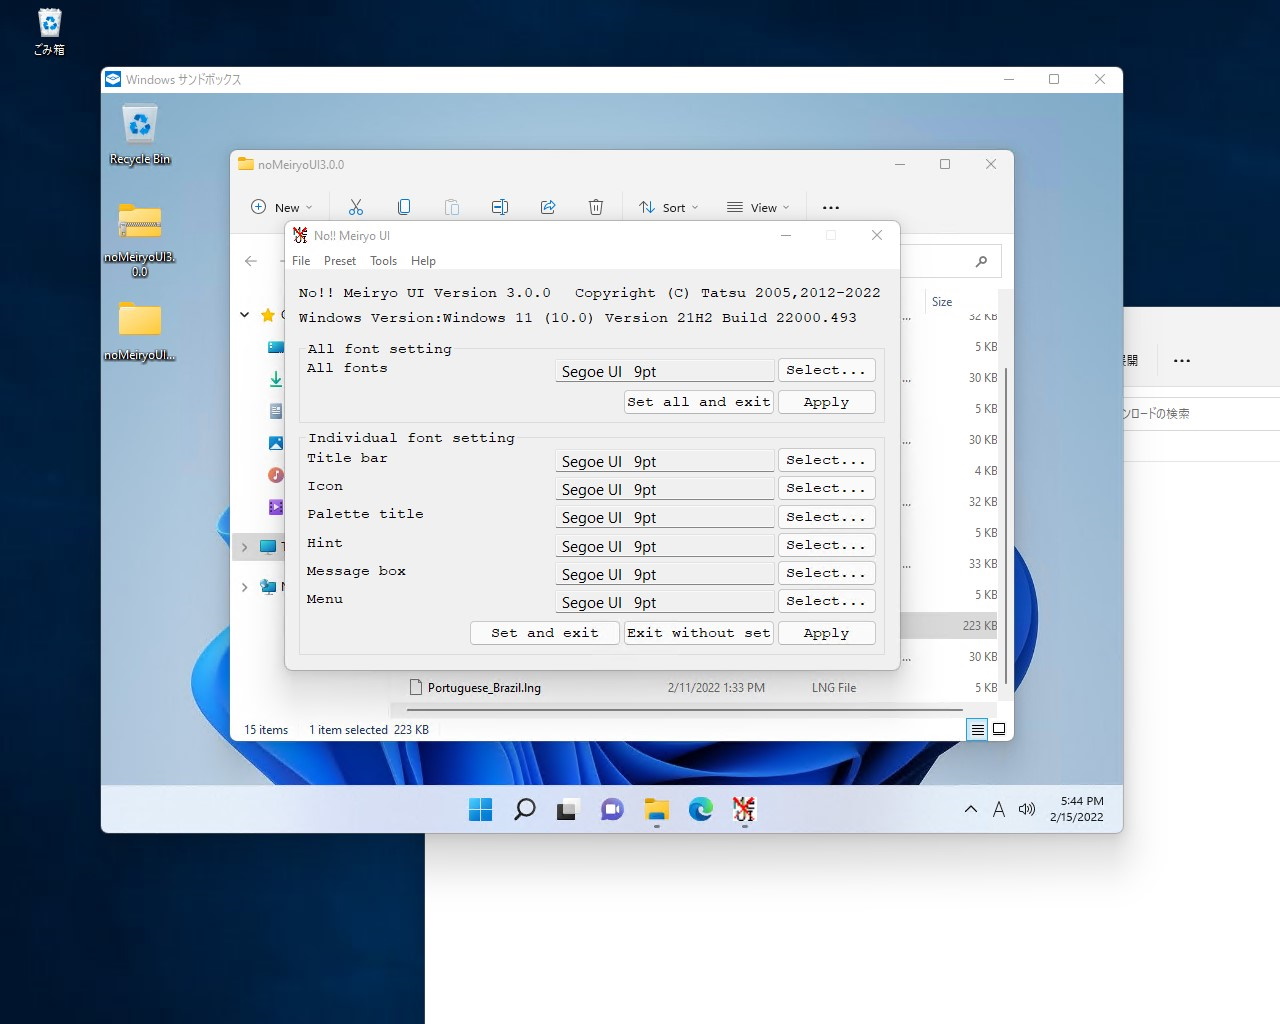Click the Set and exit button
The height and width of the screenshot is (1024, 1280).
coord(544,633)
